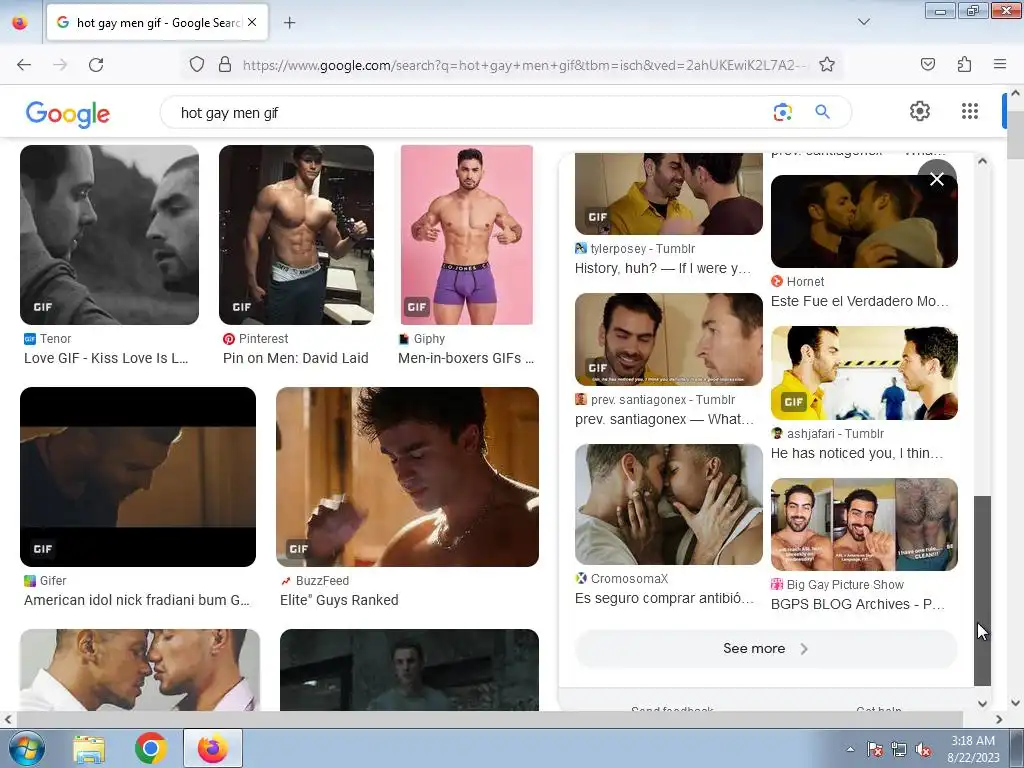
Task: Open the extensions puzzle icon
Action: tap(964, 64)
